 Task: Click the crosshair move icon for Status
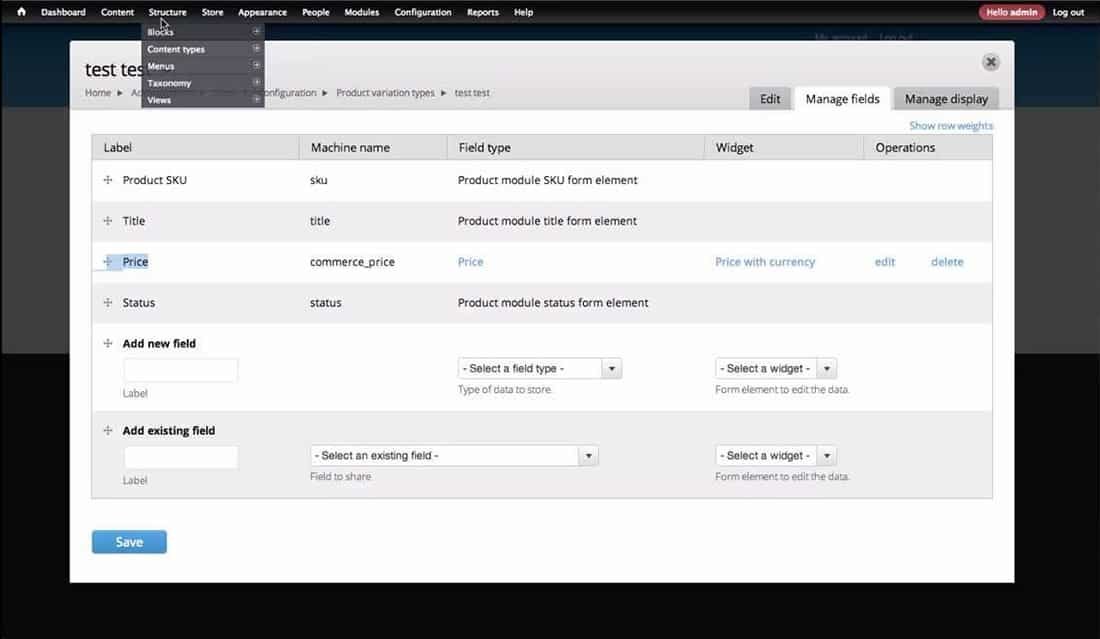pyautogui.click(x=108, y=302)
